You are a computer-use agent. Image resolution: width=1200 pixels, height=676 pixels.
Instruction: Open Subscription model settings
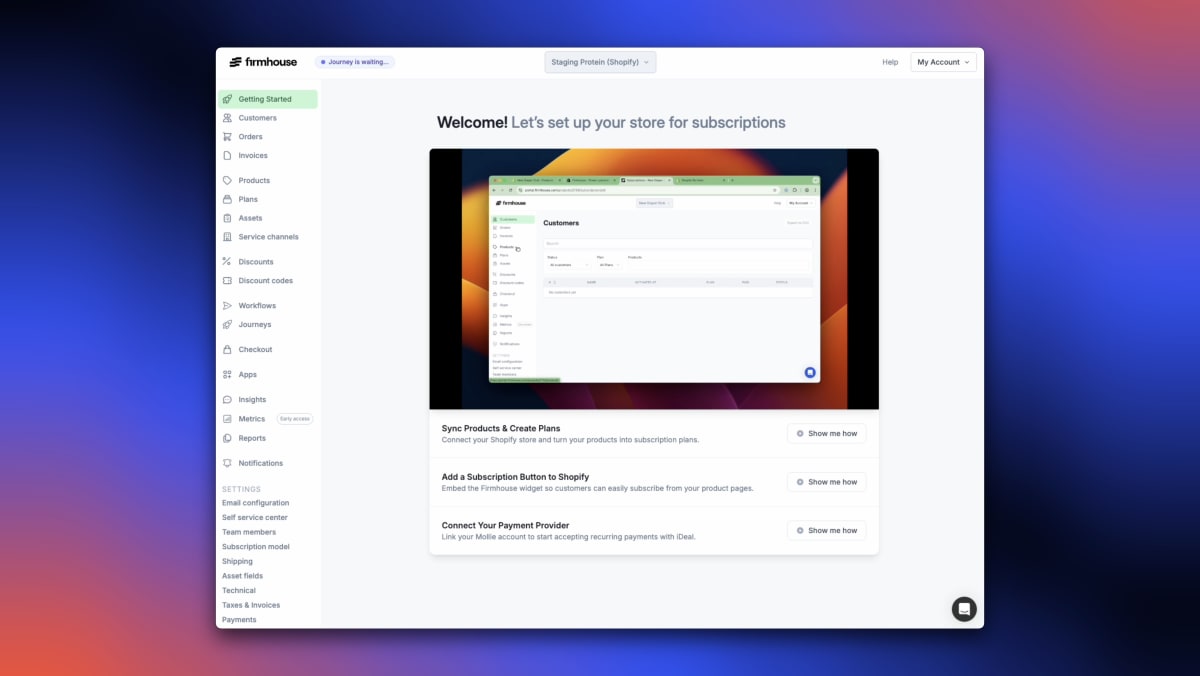click(x=256, y=547)
